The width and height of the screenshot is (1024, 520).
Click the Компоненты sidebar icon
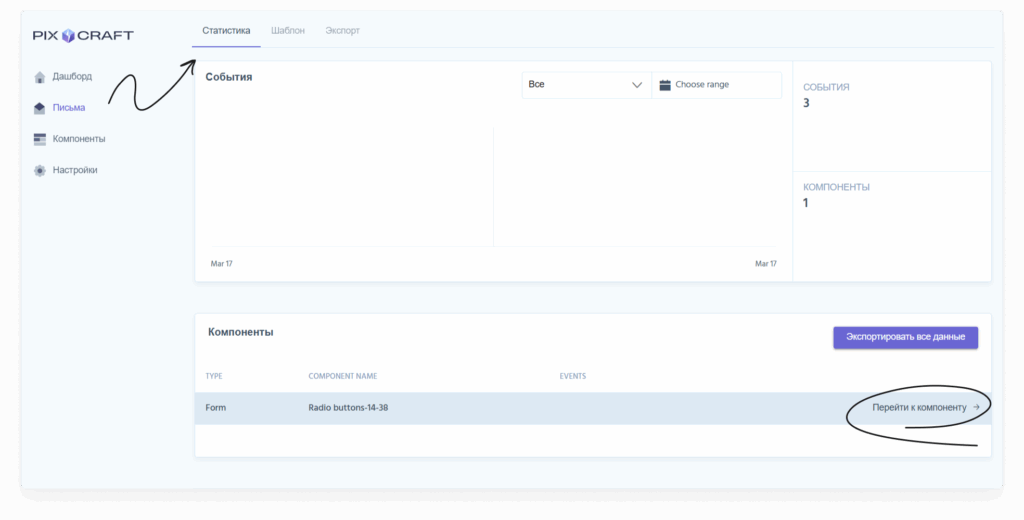point(40,139)
